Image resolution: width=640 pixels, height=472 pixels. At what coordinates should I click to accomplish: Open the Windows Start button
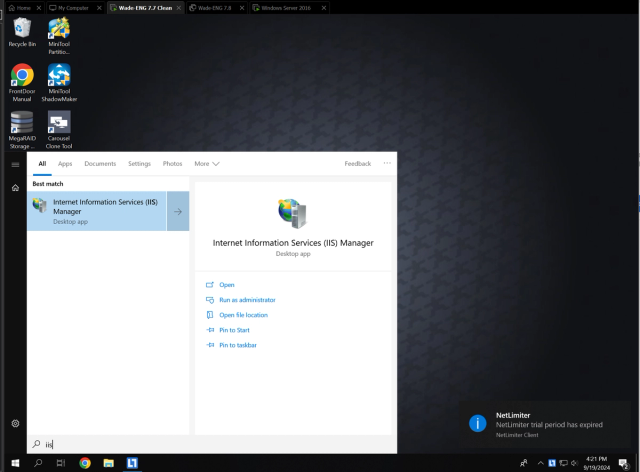point(15,463)
